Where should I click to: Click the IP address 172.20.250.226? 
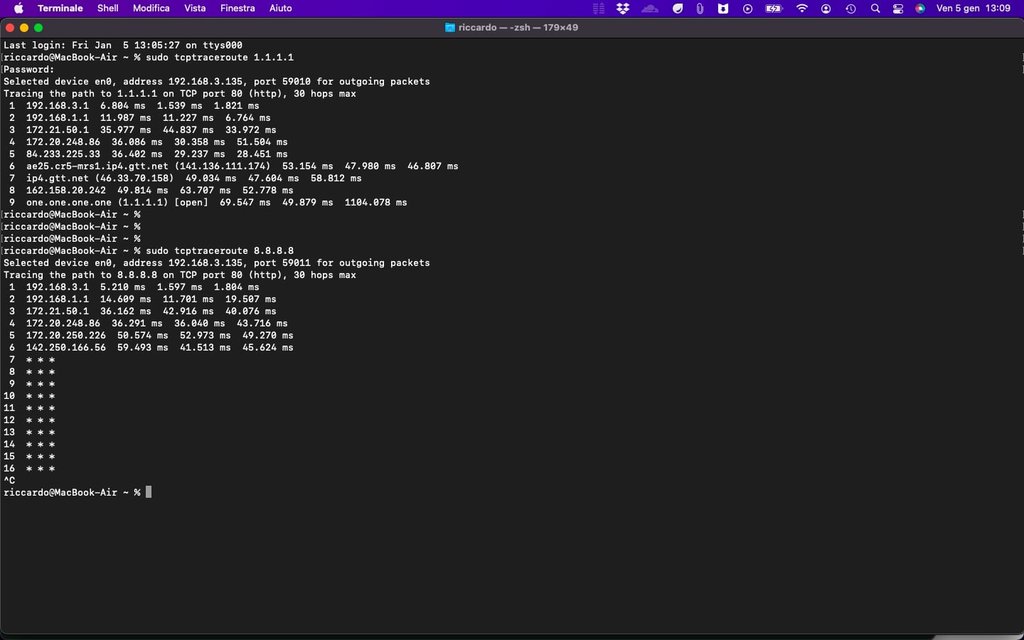pyautogui.click(x=66, y=335)
